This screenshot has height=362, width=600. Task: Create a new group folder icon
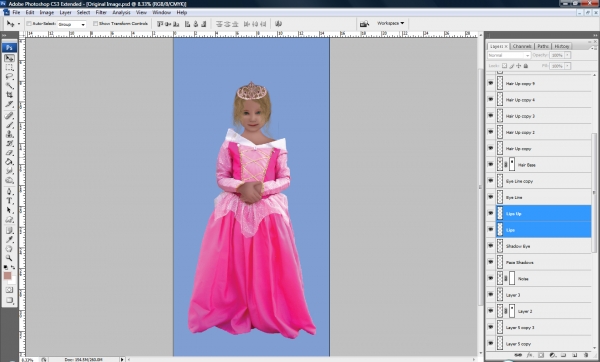(x=564, y=355)
